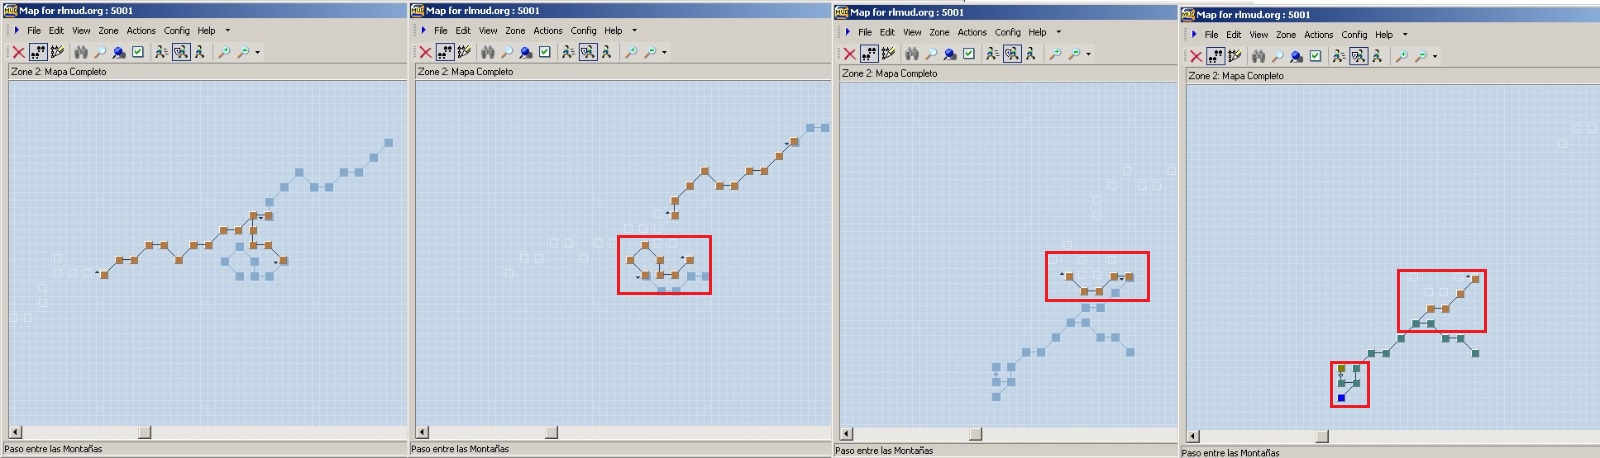Viewport: 1600px width, 458px height.
Task: Click the pencil edit icon in the fourth window
Action: pyautogui.click(x=1234, y=56)
